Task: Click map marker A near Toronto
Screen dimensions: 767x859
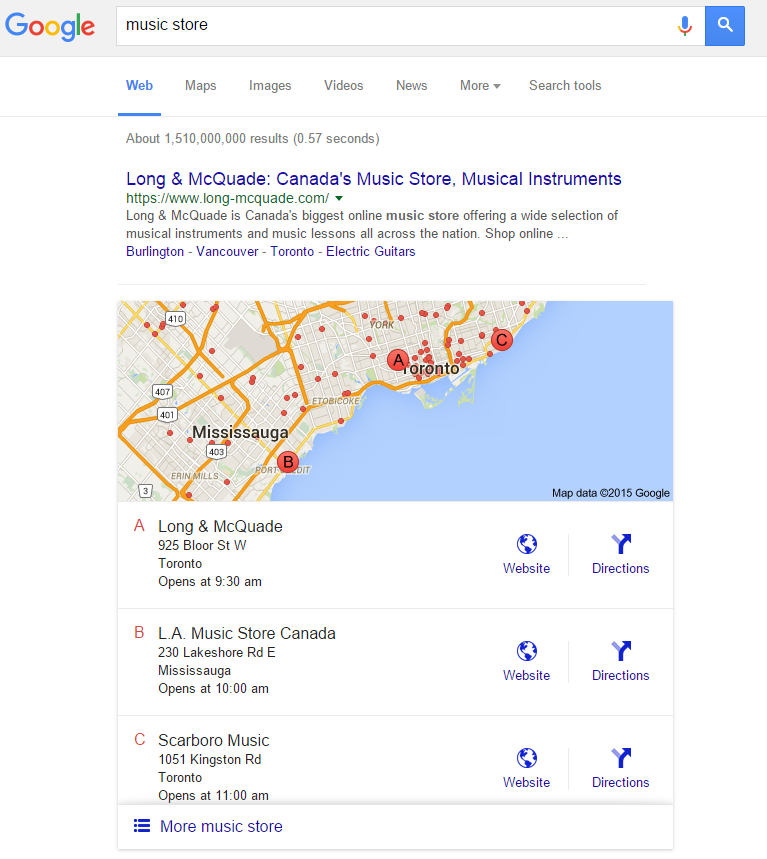Action: [x=397, y=360]
